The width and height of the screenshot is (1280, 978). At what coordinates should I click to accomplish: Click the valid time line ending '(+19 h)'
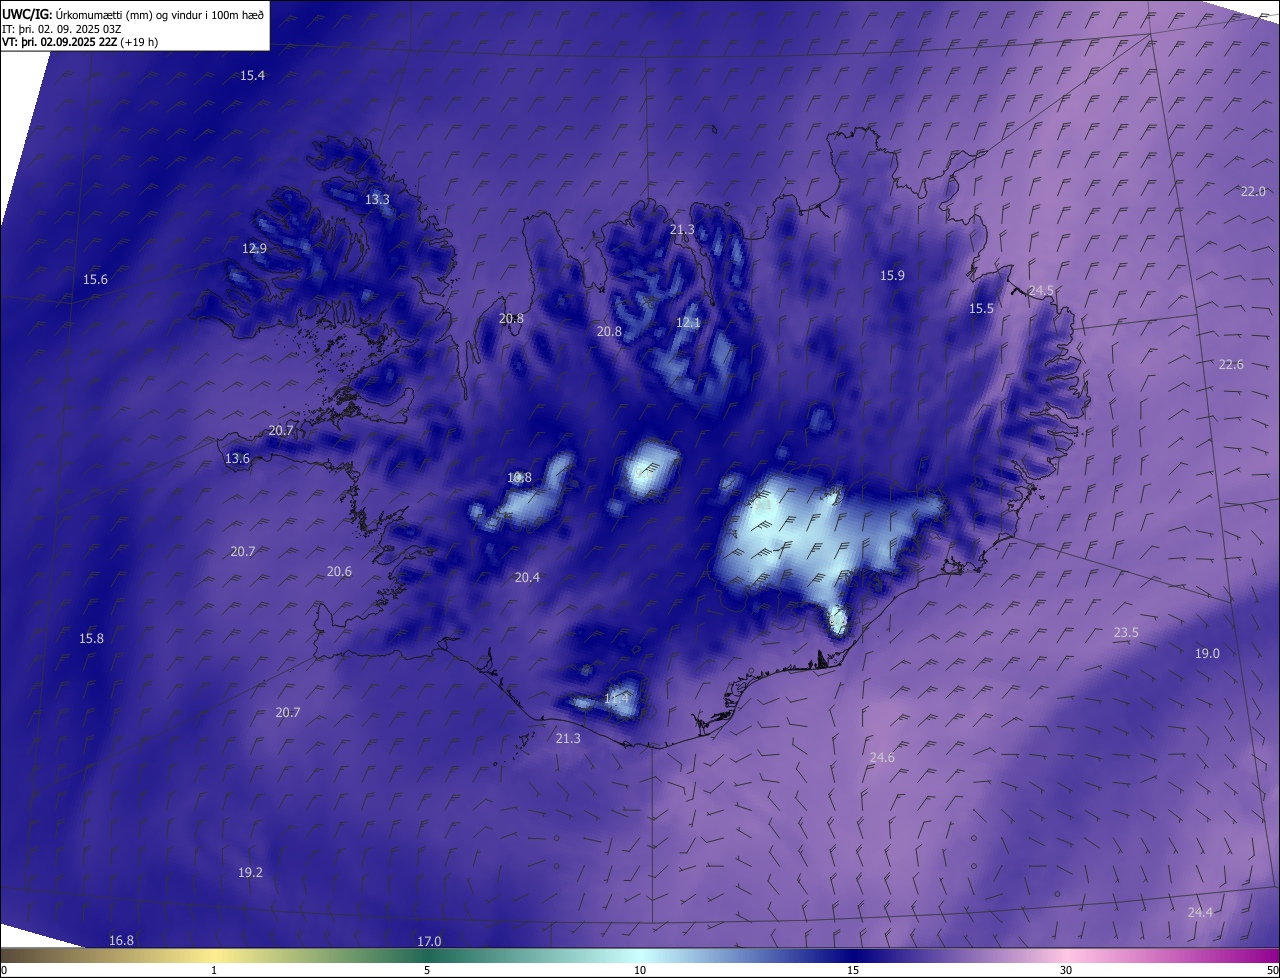pyautogui.click(x=79, y=42)
